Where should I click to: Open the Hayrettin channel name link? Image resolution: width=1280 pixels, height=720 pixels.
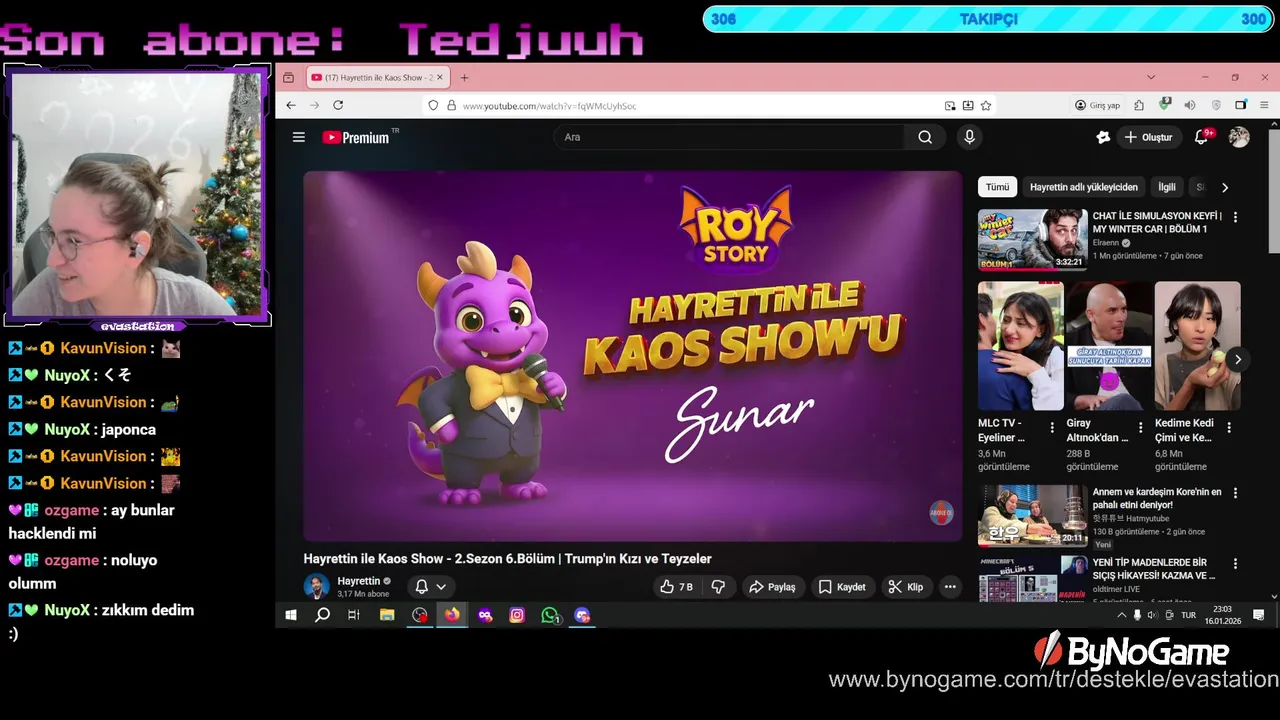coord(358,581)
